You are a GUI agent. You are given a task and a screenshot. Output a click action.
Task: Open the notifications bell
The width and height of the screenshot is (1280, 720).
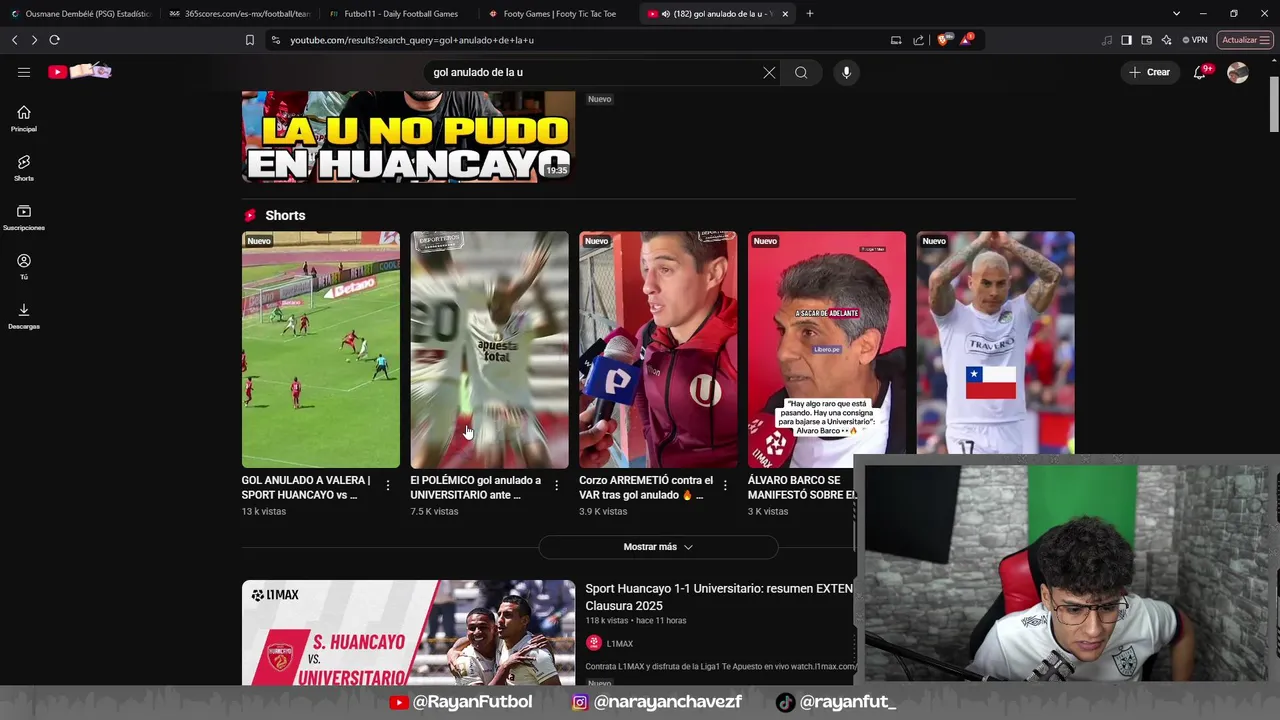[1200, 72]
